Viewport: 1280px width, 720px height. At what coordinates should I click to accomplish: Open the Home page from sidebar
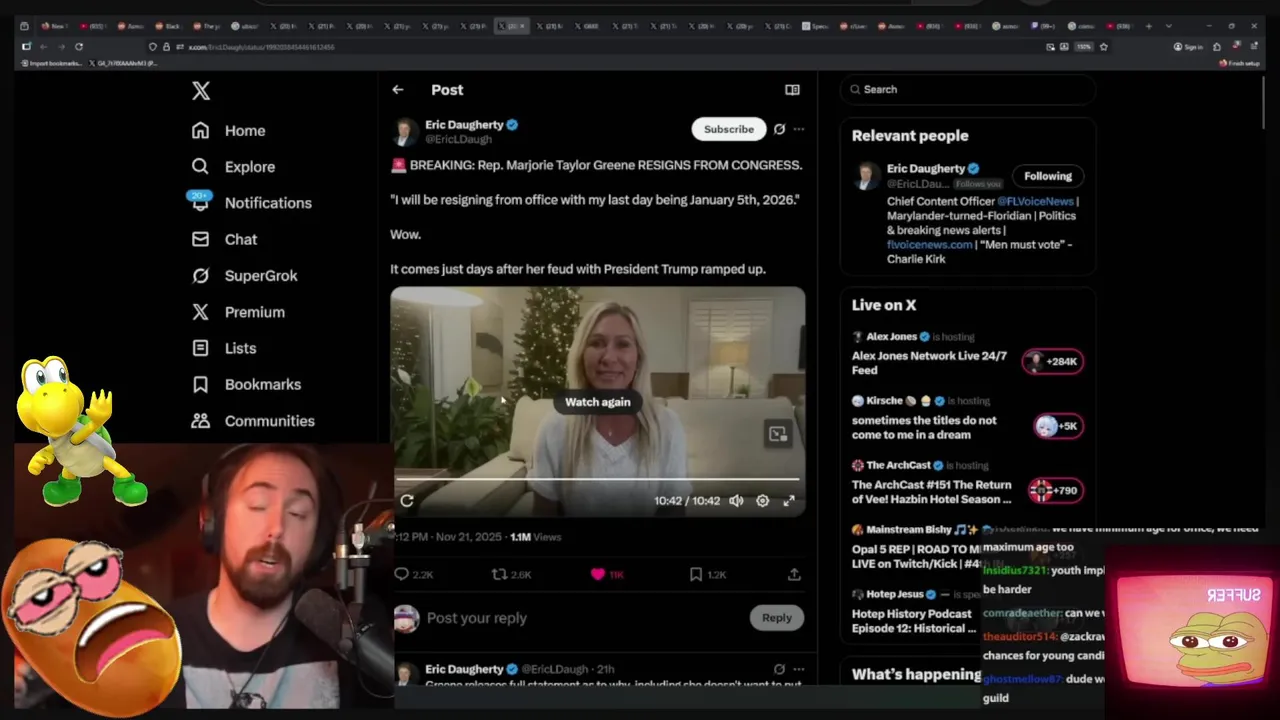(228, 131)
